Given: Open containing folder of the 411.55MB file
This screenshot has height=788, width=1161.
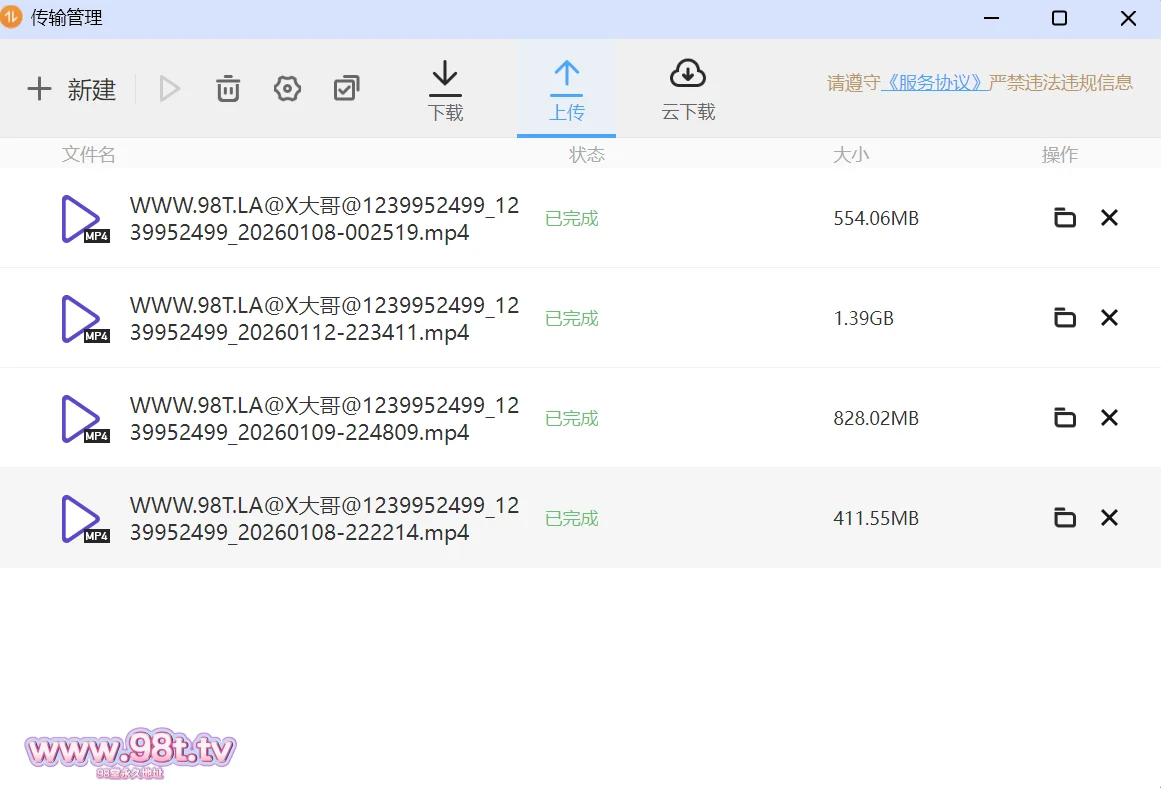Looking at the screenshot, I should [x=1065, y=518].
